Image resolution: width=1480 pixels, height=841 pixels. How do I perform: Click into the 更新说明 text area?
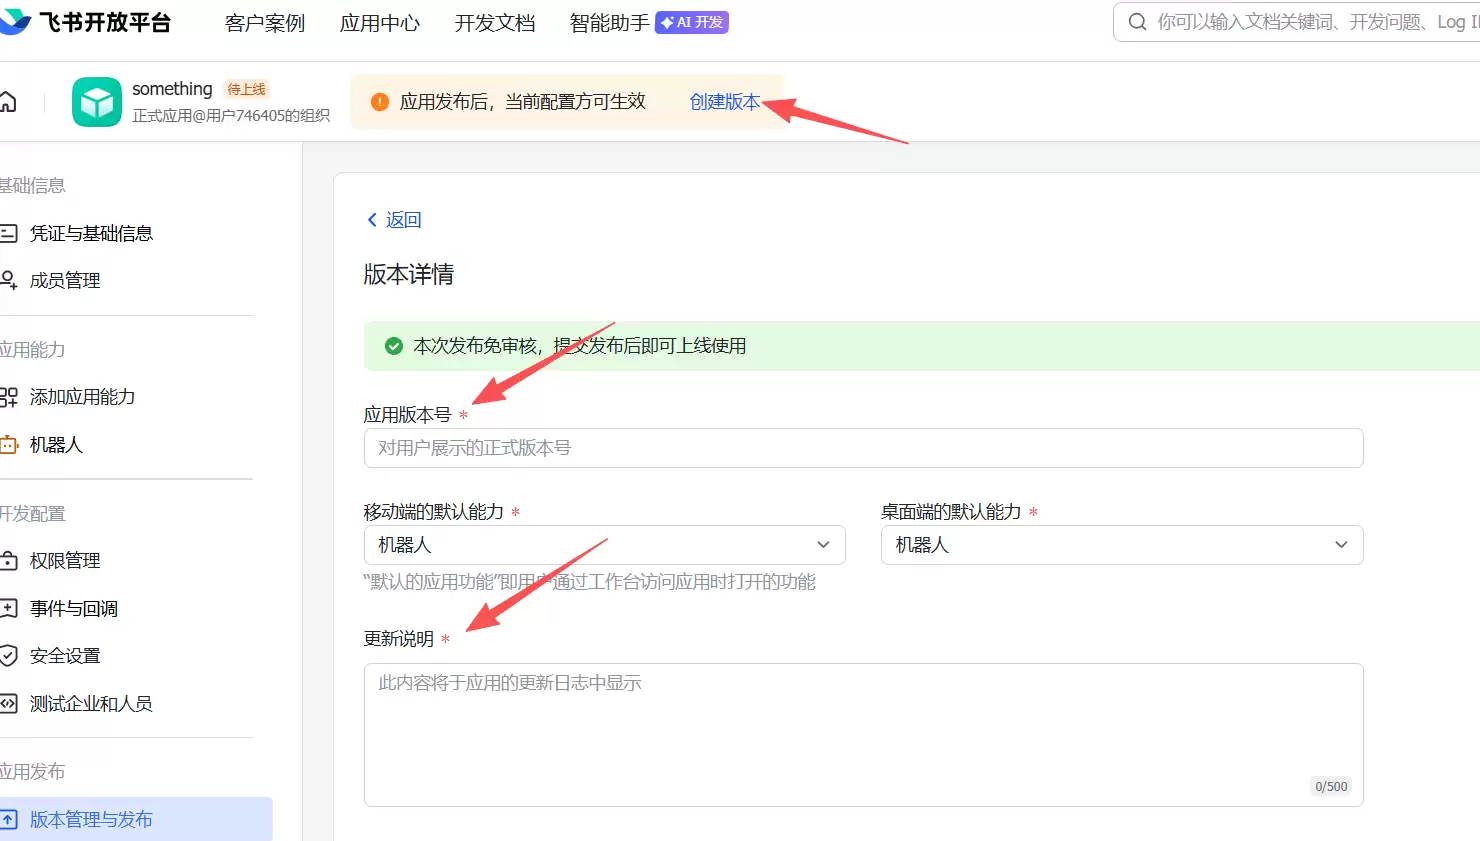click(x=863, y=734)
